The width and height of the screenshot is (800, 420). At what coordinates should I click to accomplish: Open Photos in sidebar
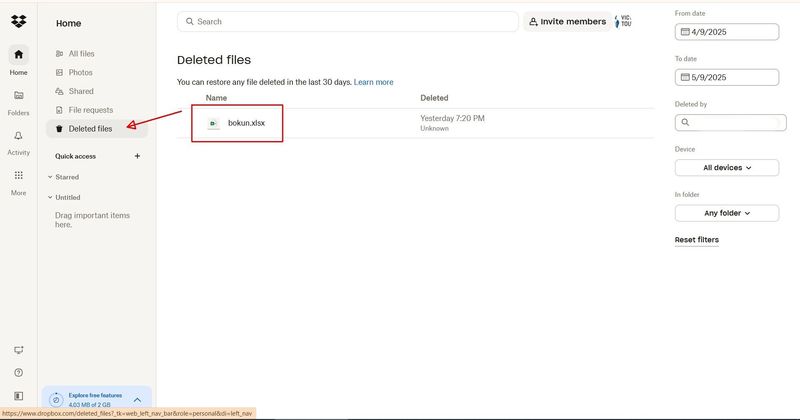pos(81,72)
